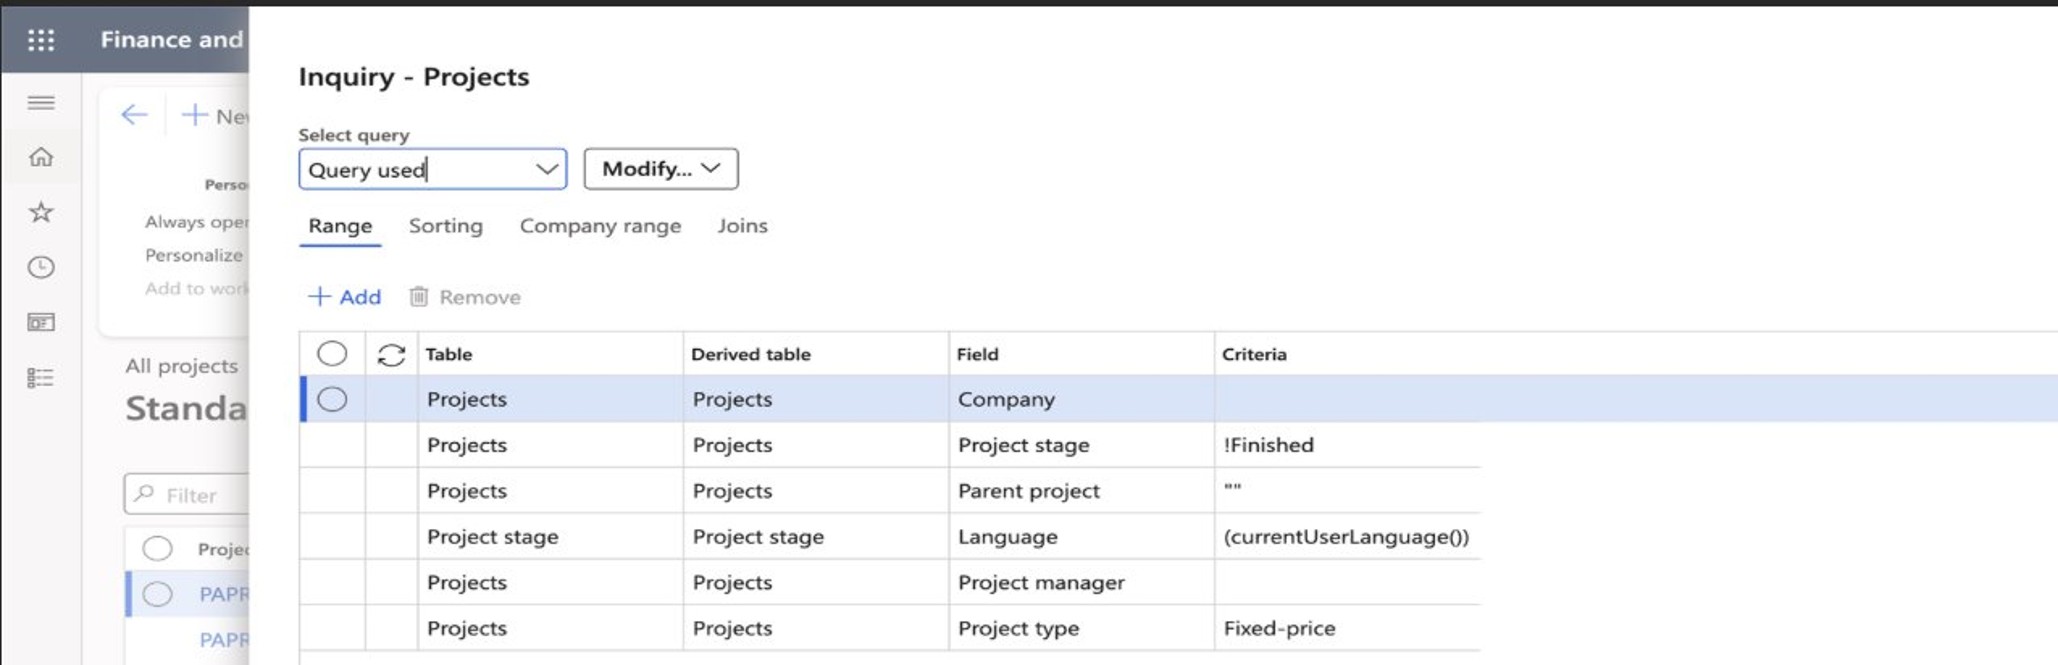Open Modules list icon in sidebar
The height and width of the screenshot is (665, 2058).
pos(41,377)
